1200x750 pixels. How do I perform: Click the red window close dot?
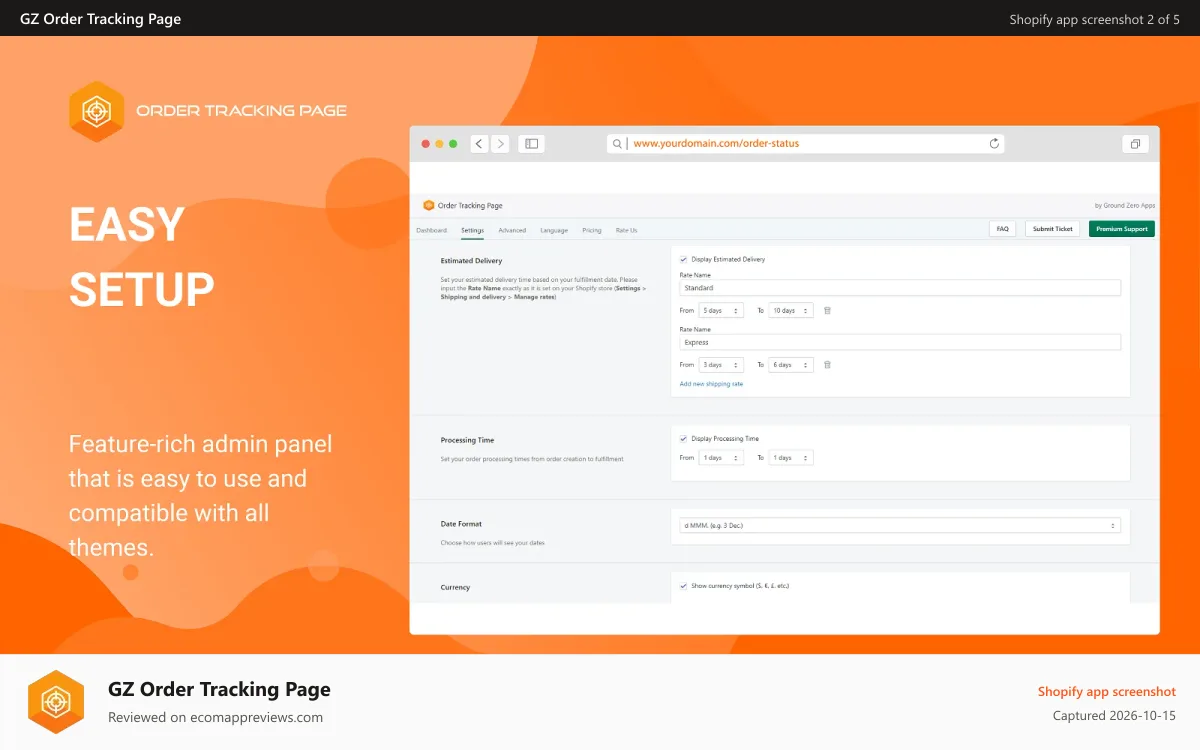426,144
